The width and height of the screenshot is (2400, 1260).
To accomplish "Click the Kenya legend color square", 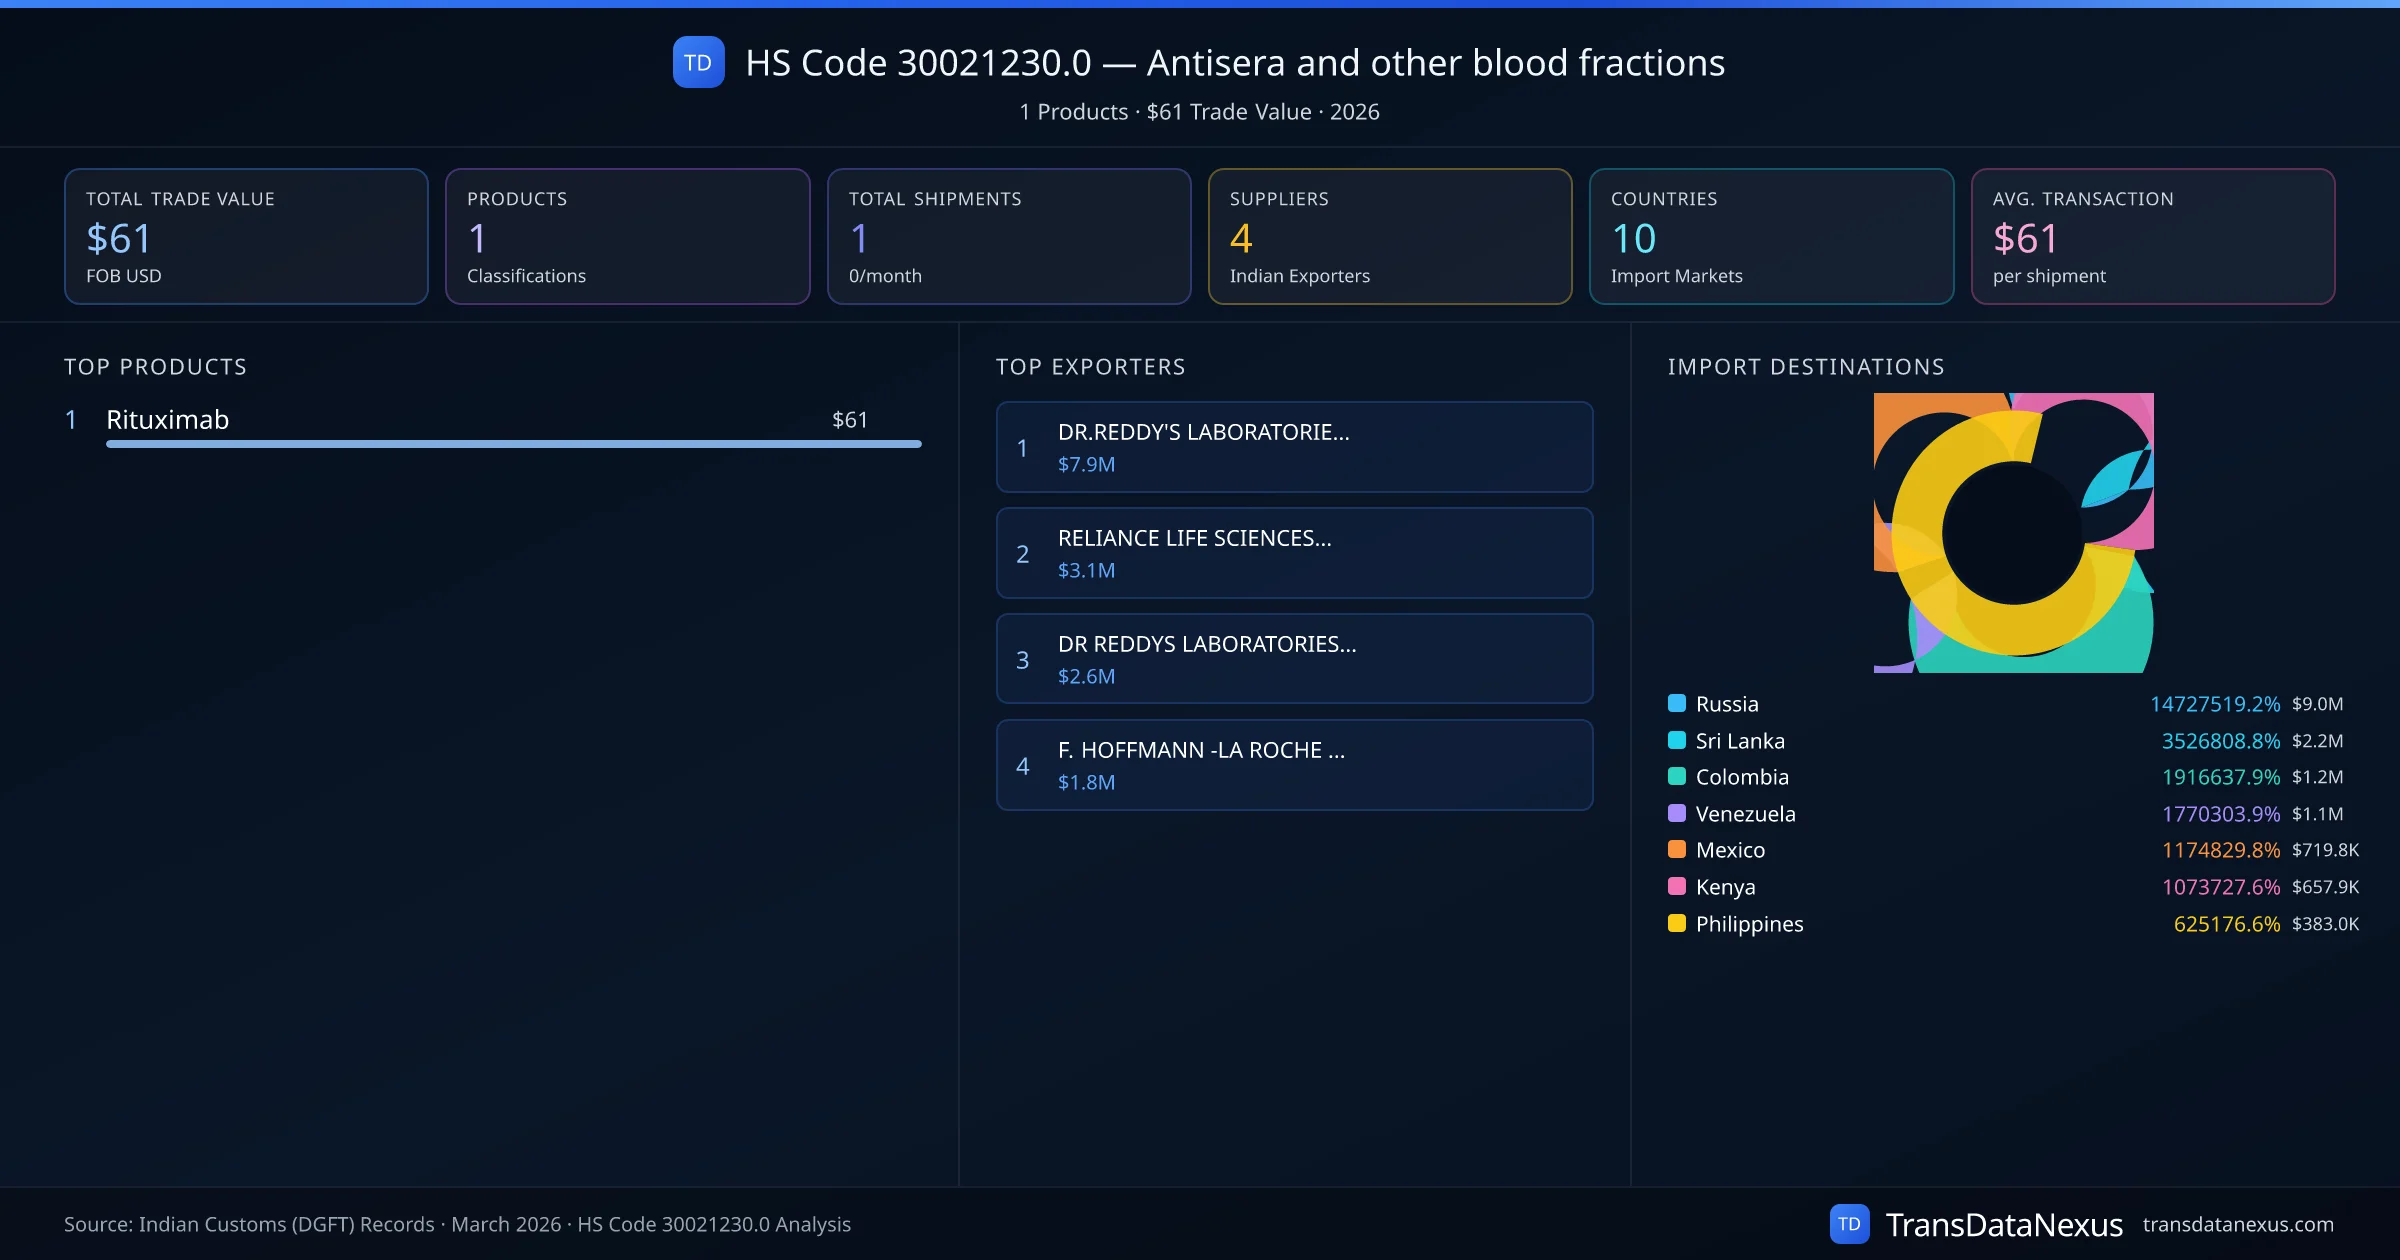I will (1677, 886).
